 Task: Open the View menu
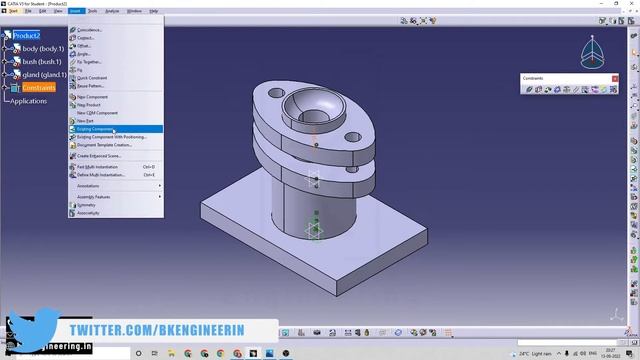(58, 11)
